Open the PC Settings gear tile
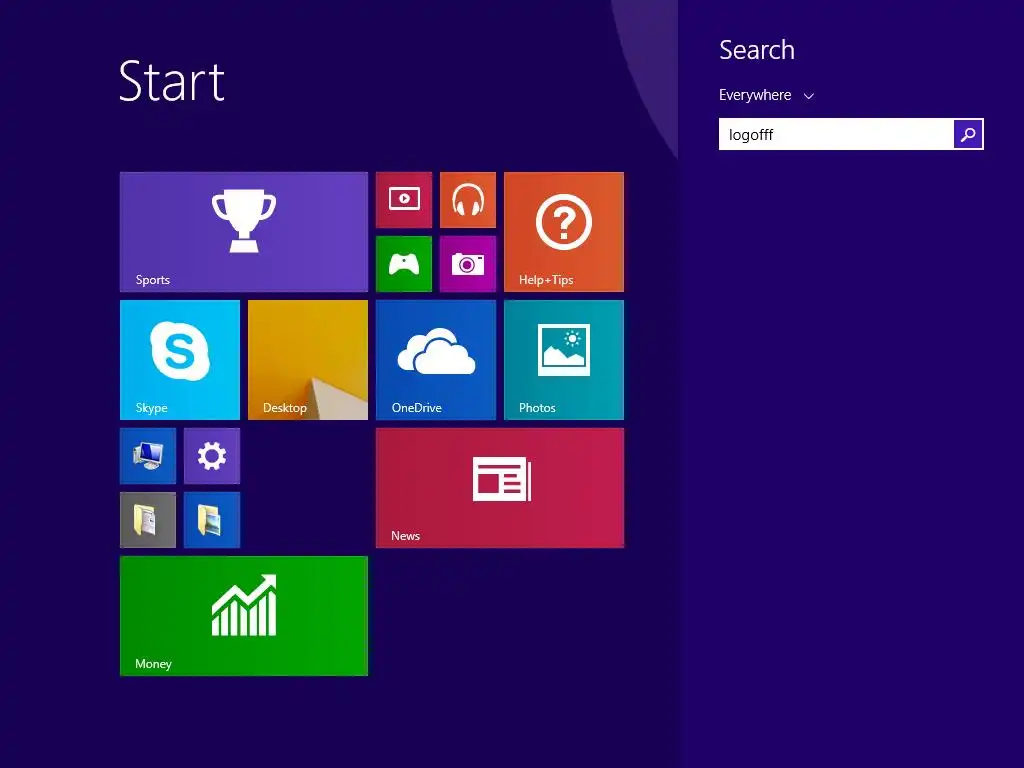This screenshot has width=1024, height=768. click(212, 456)
